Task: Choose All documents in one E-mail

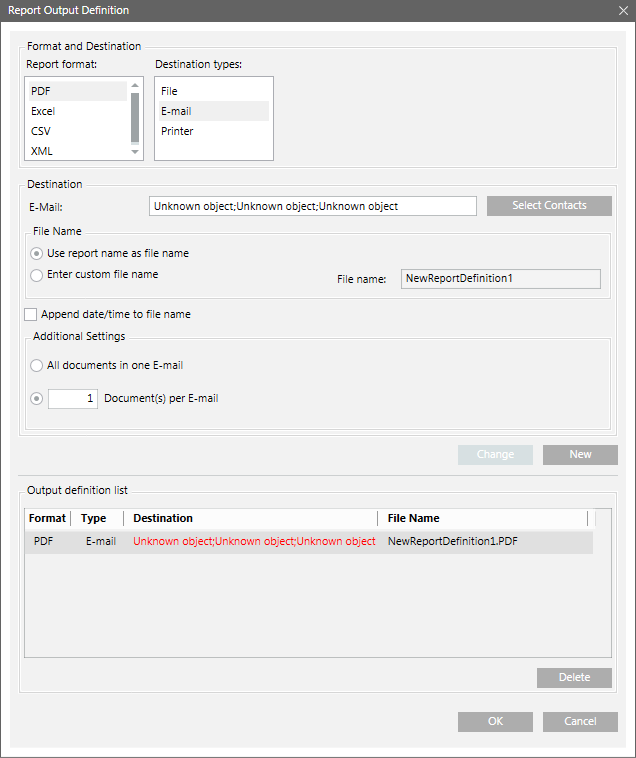Action: 37,366
